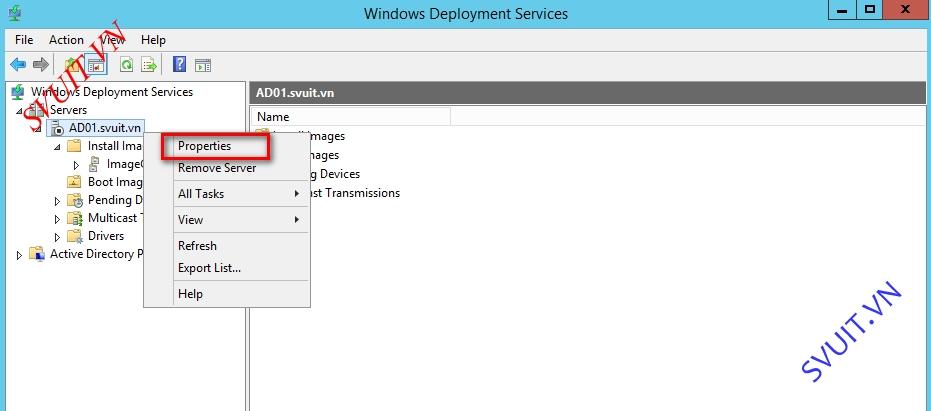Expand the ImageGroup node arrow

tap(76, 165)
